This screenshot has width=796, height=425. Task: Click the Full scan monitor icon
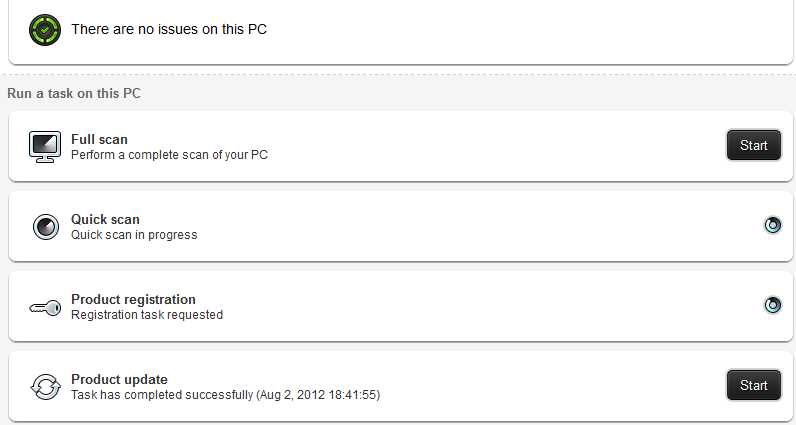pyautogui.click(x=45, y=147)
